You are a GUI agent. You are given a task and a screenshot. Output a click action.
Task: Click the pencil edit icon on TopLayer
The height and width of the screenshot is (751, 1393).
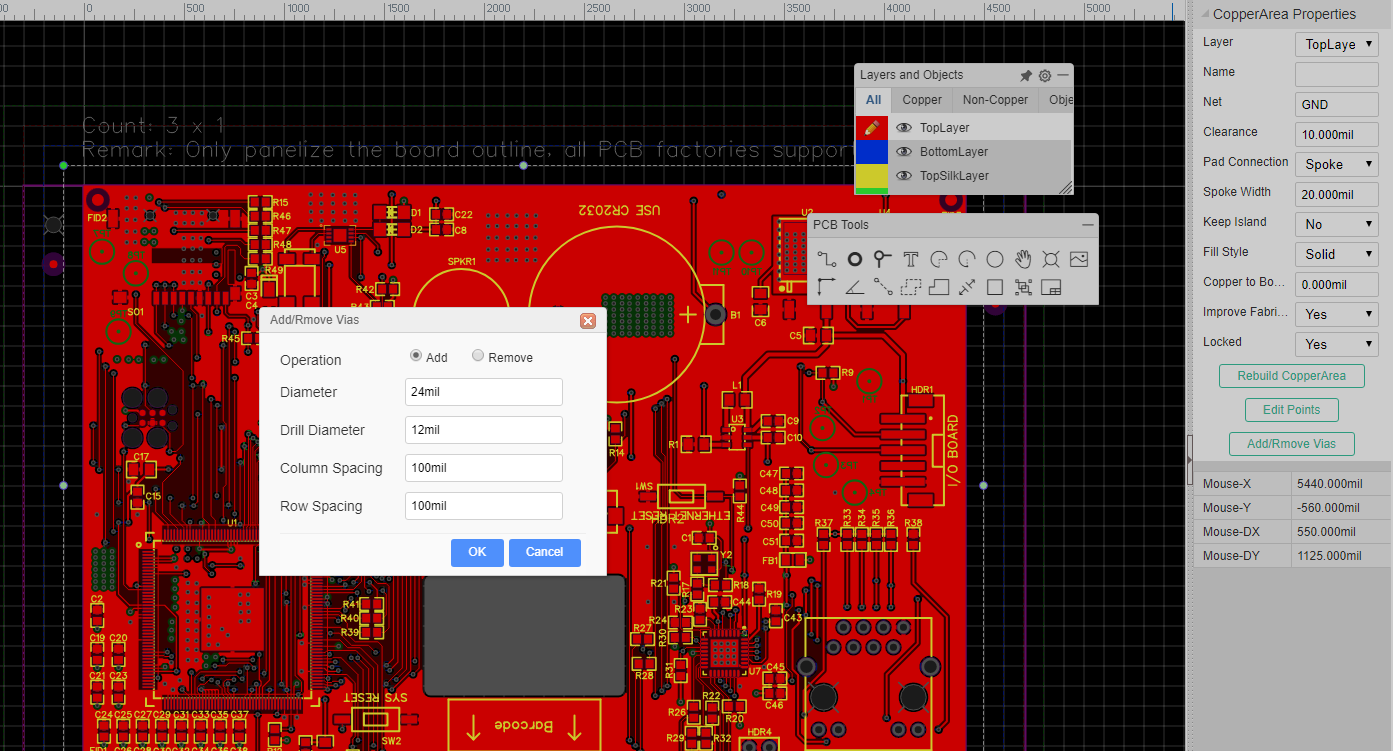click(x=871, y=128)
